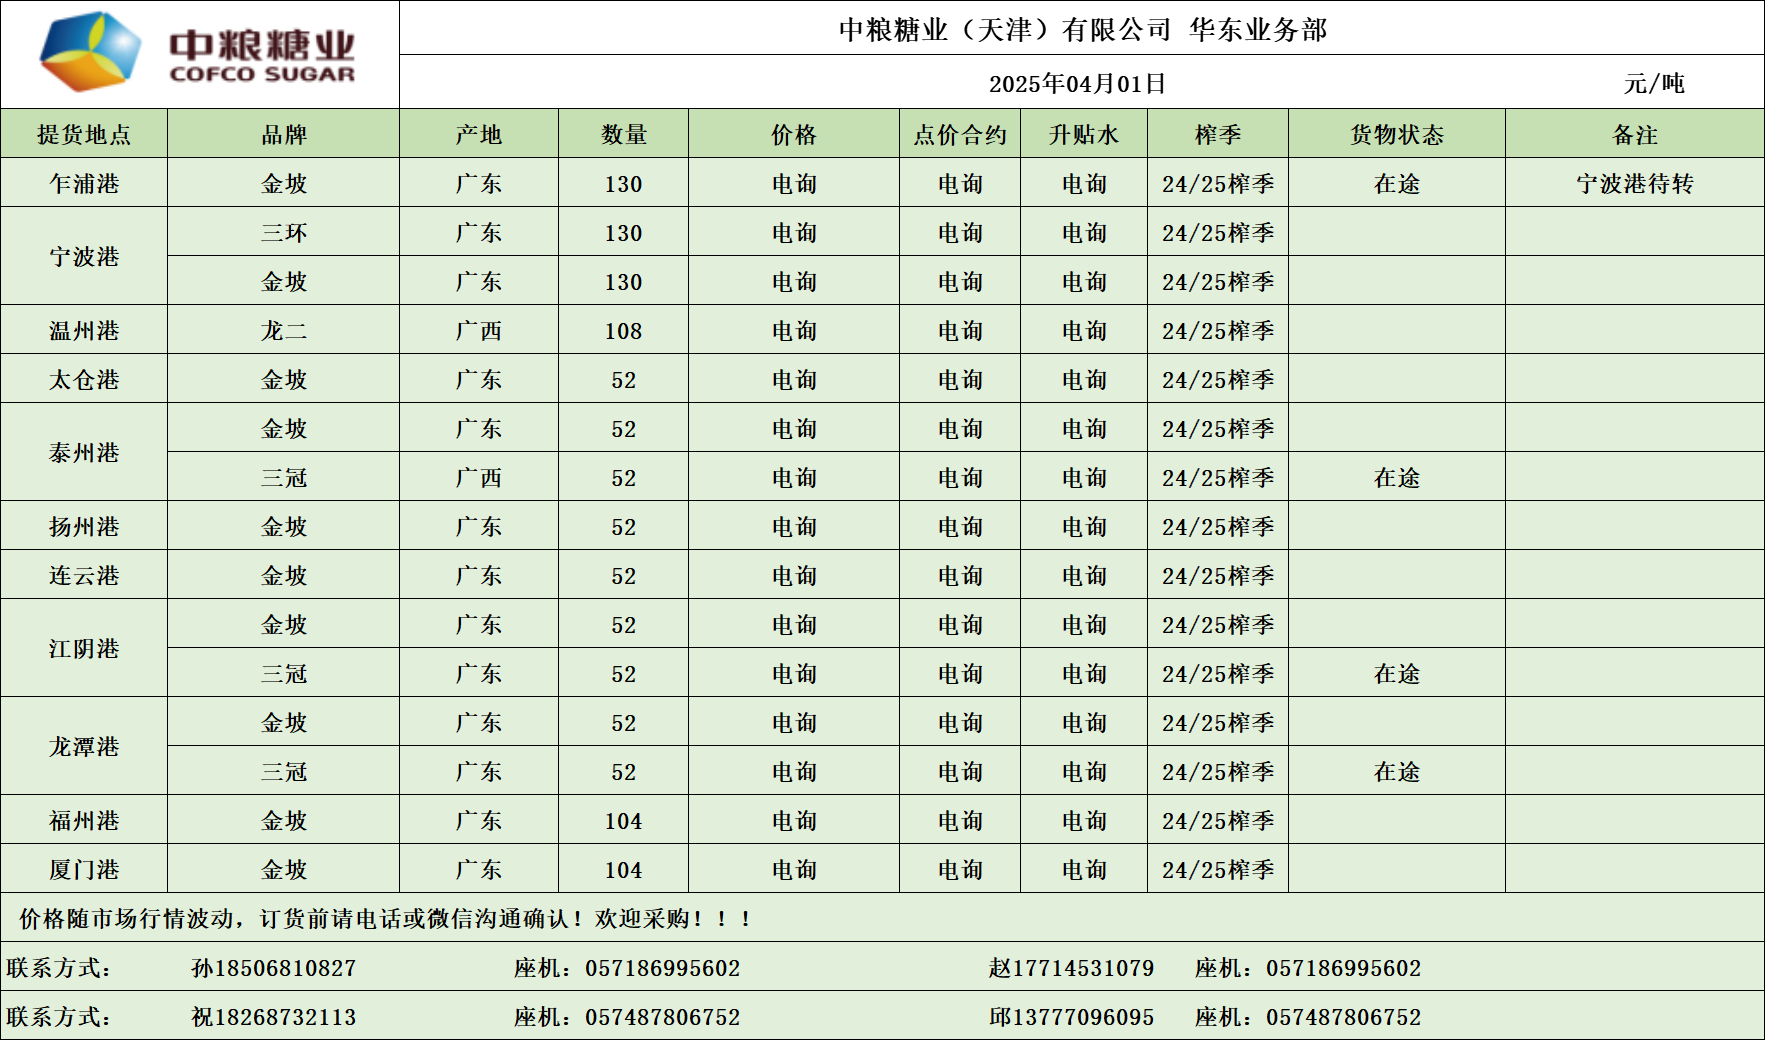
Task: Select the date 2025年04月01日
Action: [x=1077, y=83]
